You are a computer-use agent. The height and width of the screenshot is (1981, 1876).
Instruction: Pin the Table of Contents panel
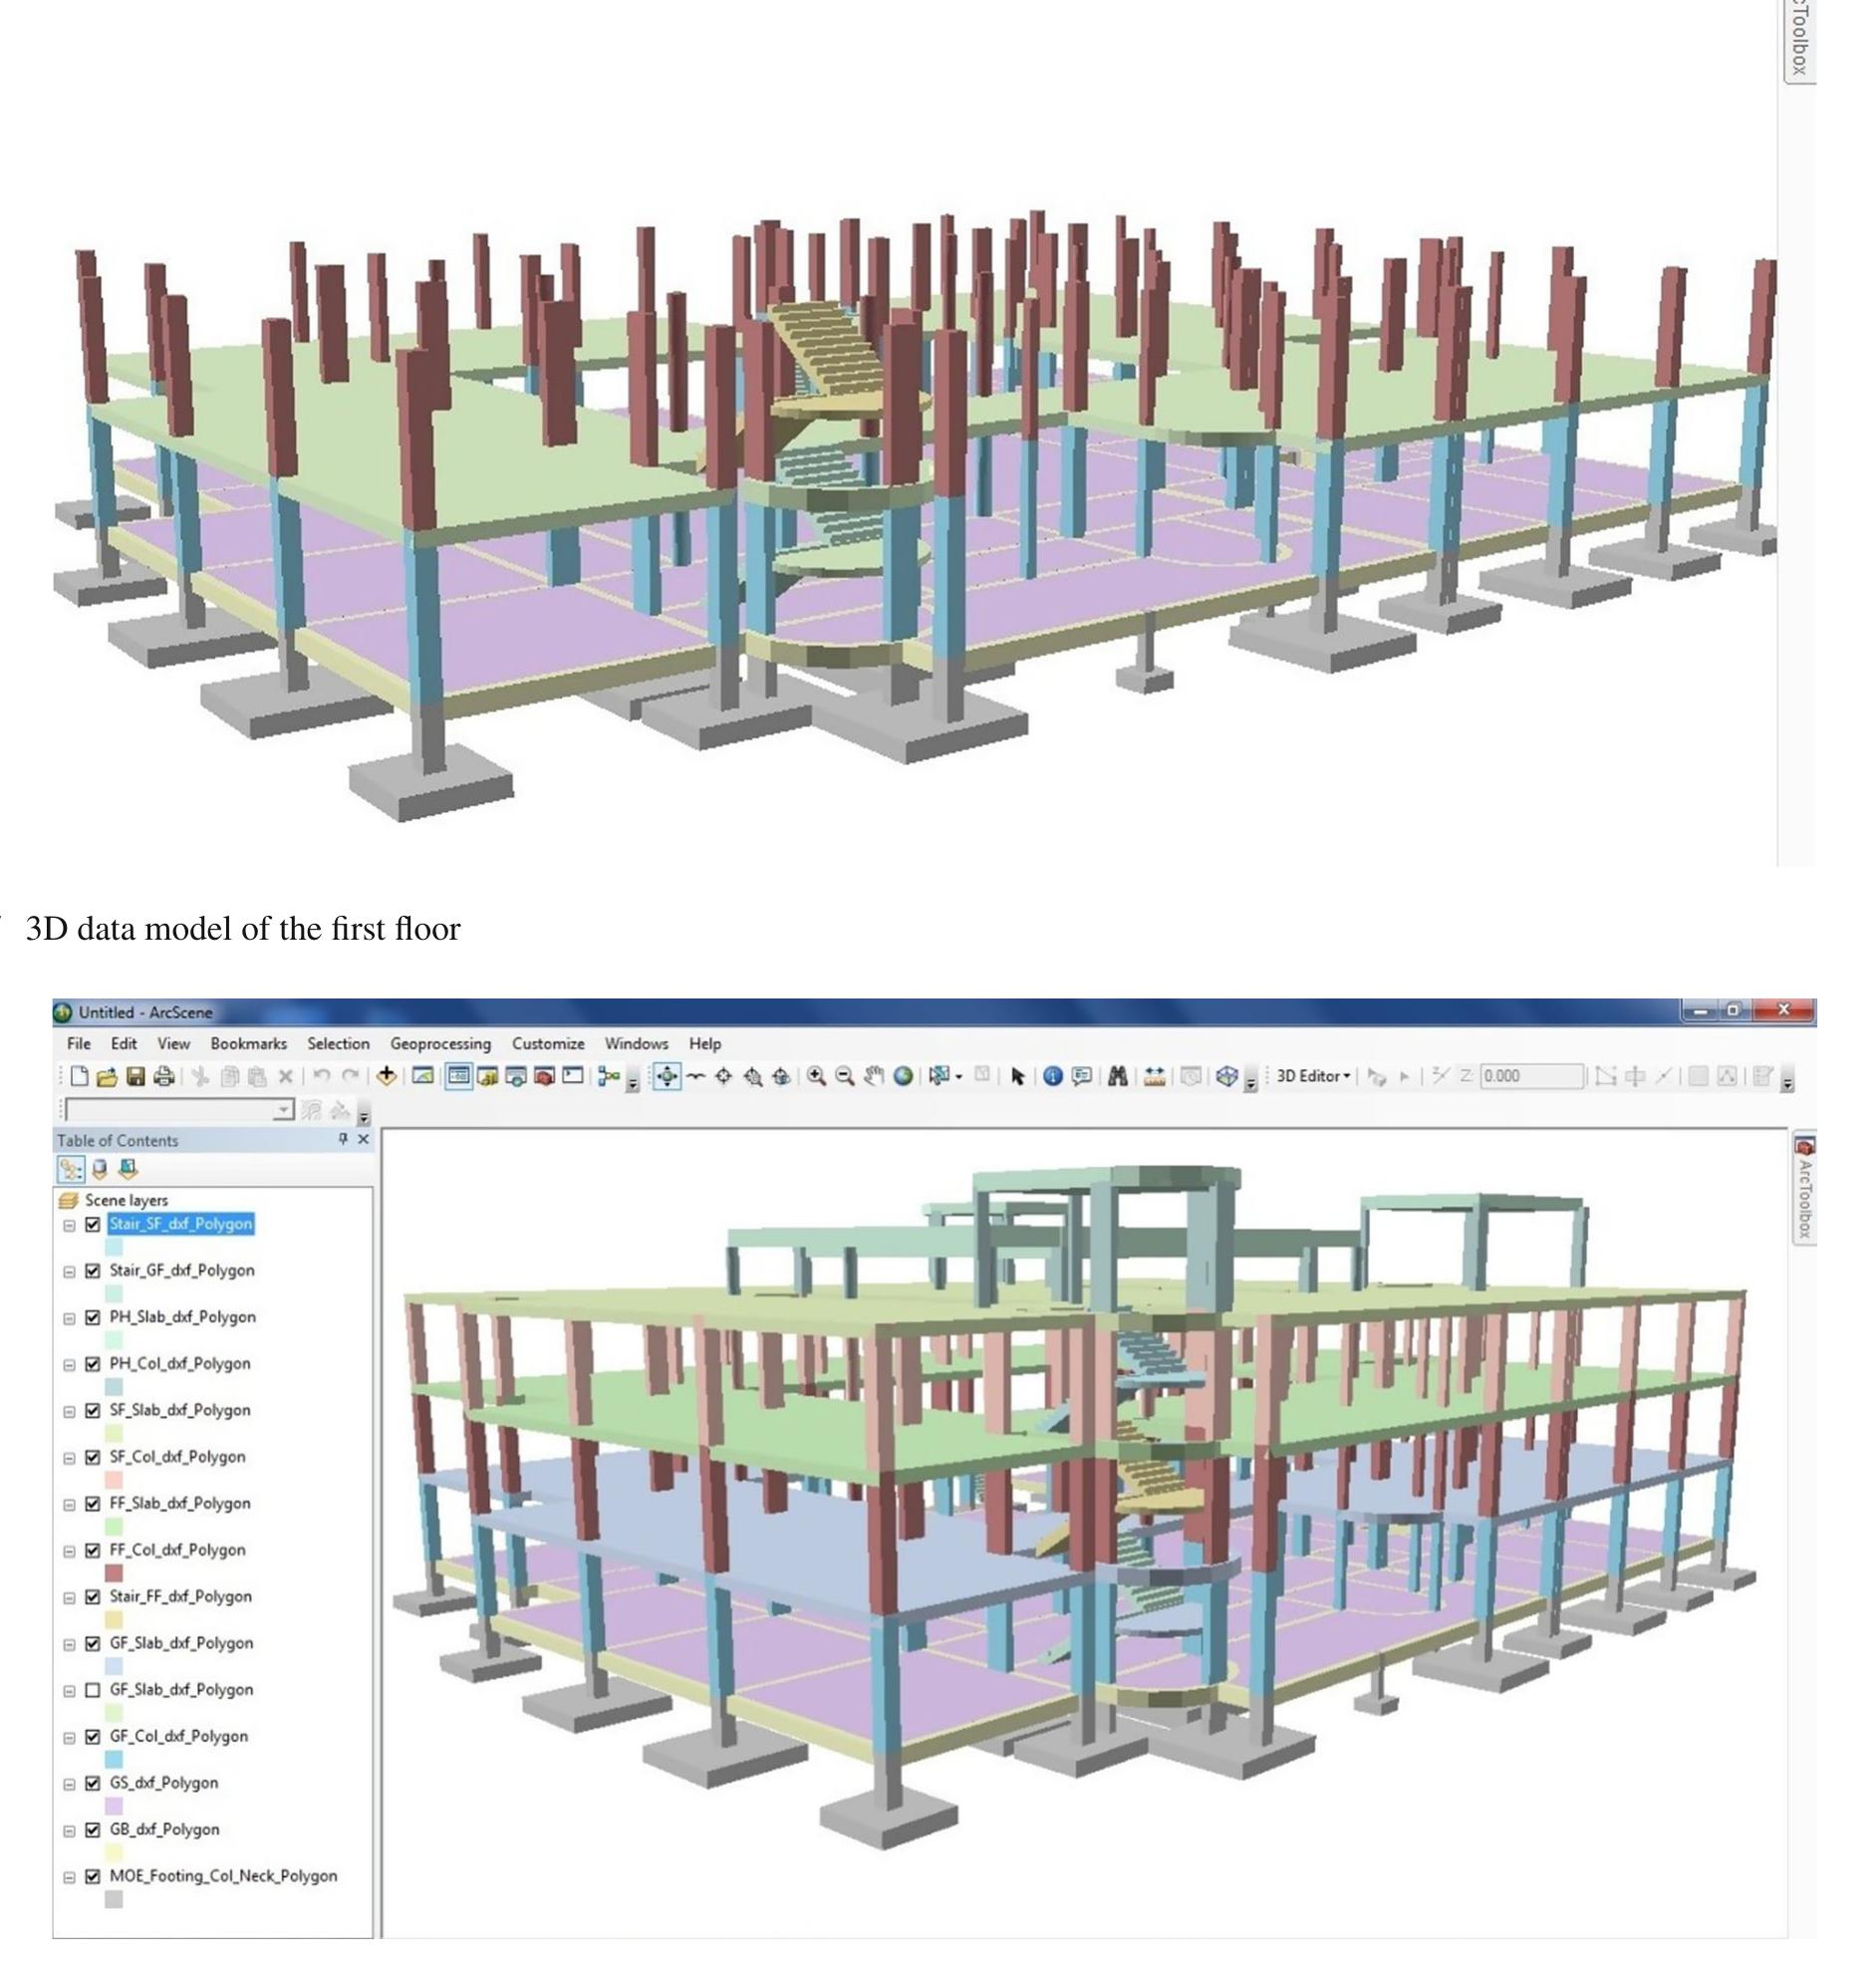(x=343, y=1139)
